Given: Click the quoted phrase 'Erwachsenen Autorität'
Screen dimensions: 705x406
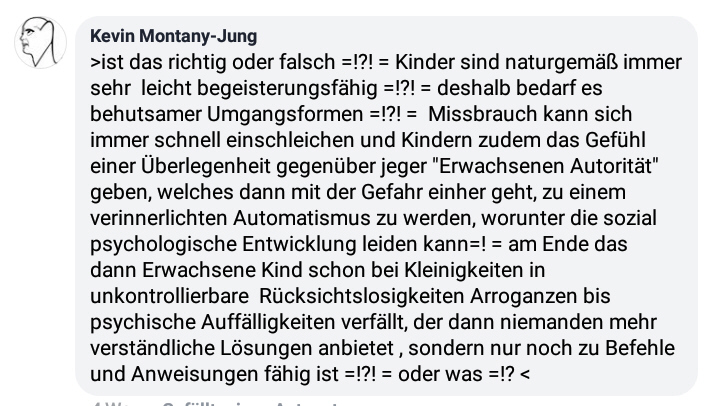Looking at the screenshot, I should click(545, 166).
